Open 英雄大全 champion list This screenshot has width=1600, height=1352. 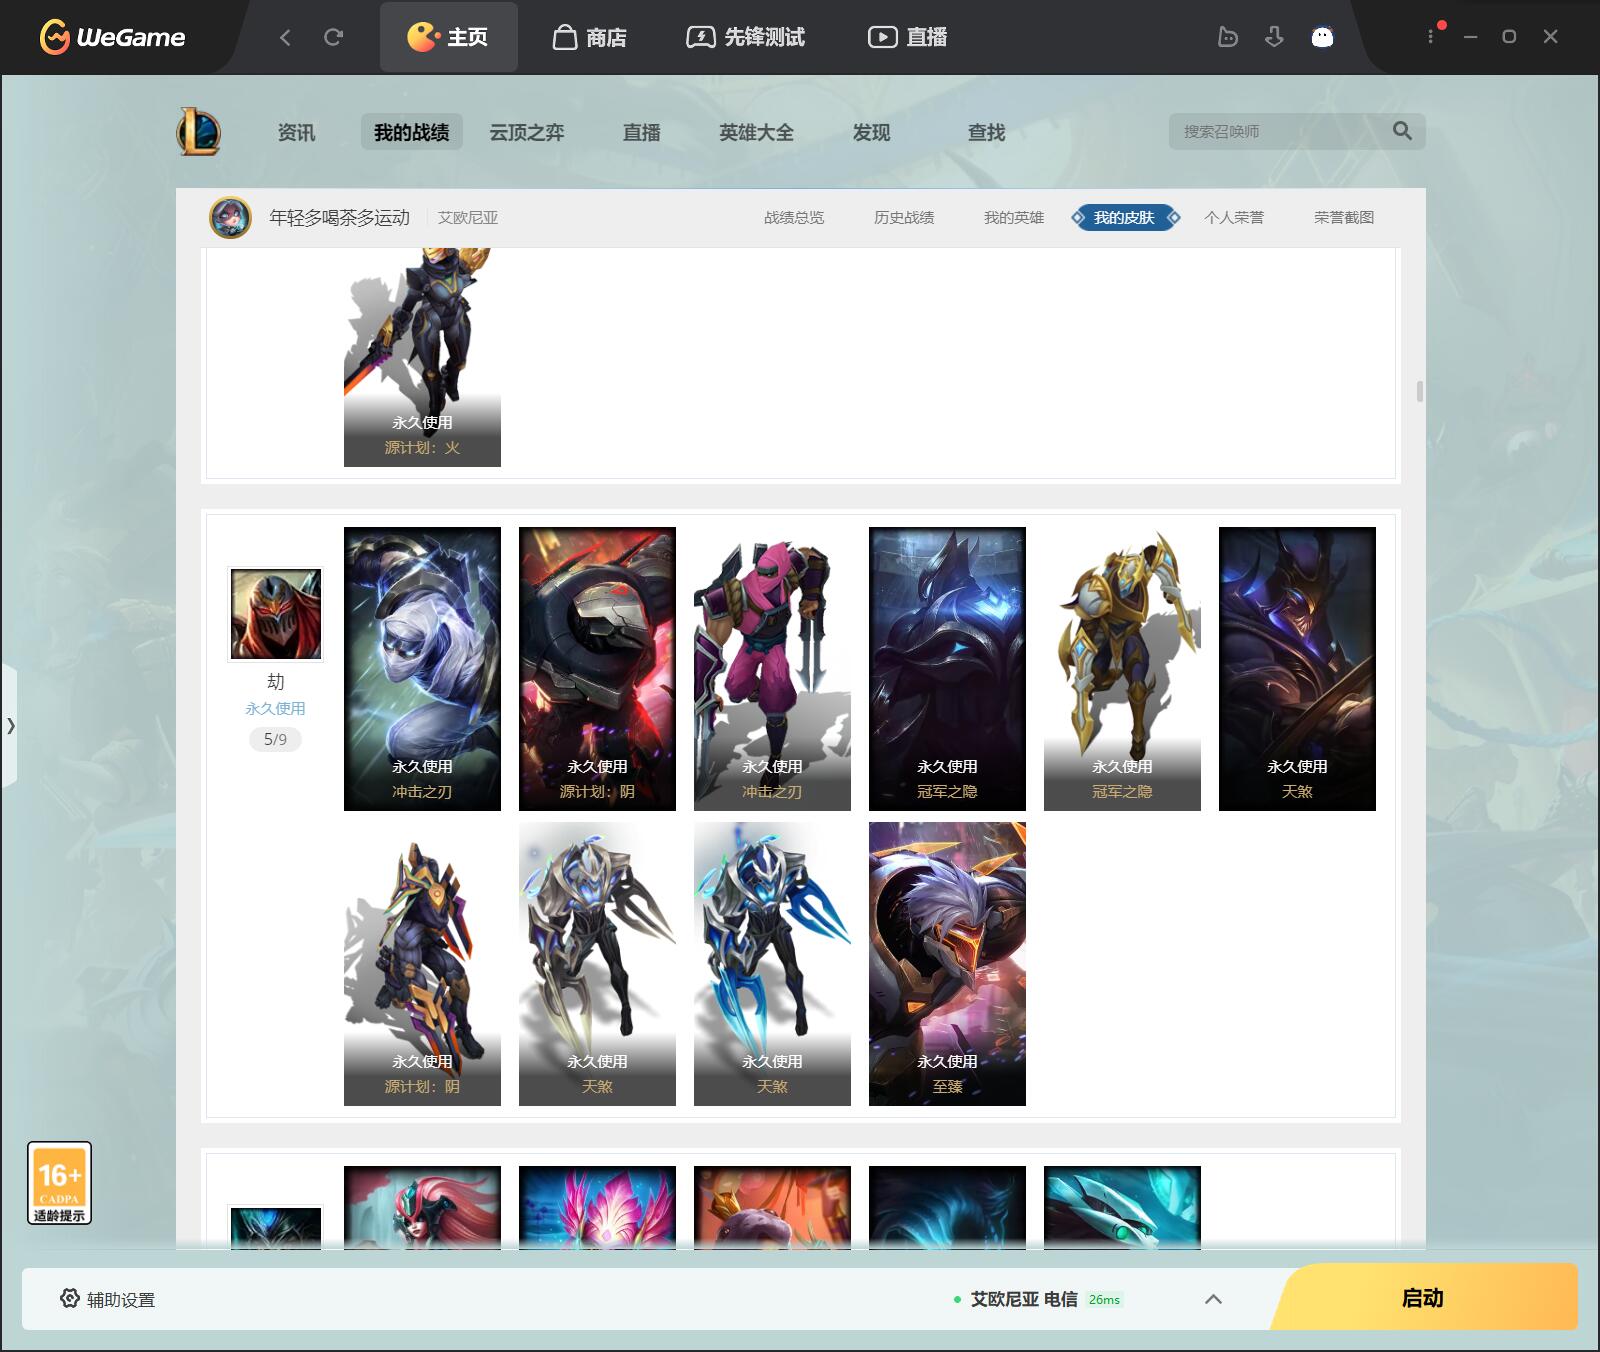[756, 132]
